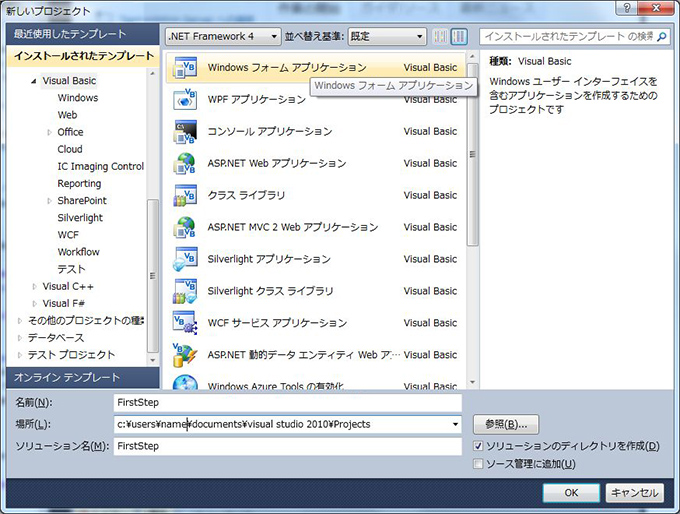Viewport: 680px width, 514px height.
Task: Expand the SharePoint tree node
Action: tap(49, 201)
